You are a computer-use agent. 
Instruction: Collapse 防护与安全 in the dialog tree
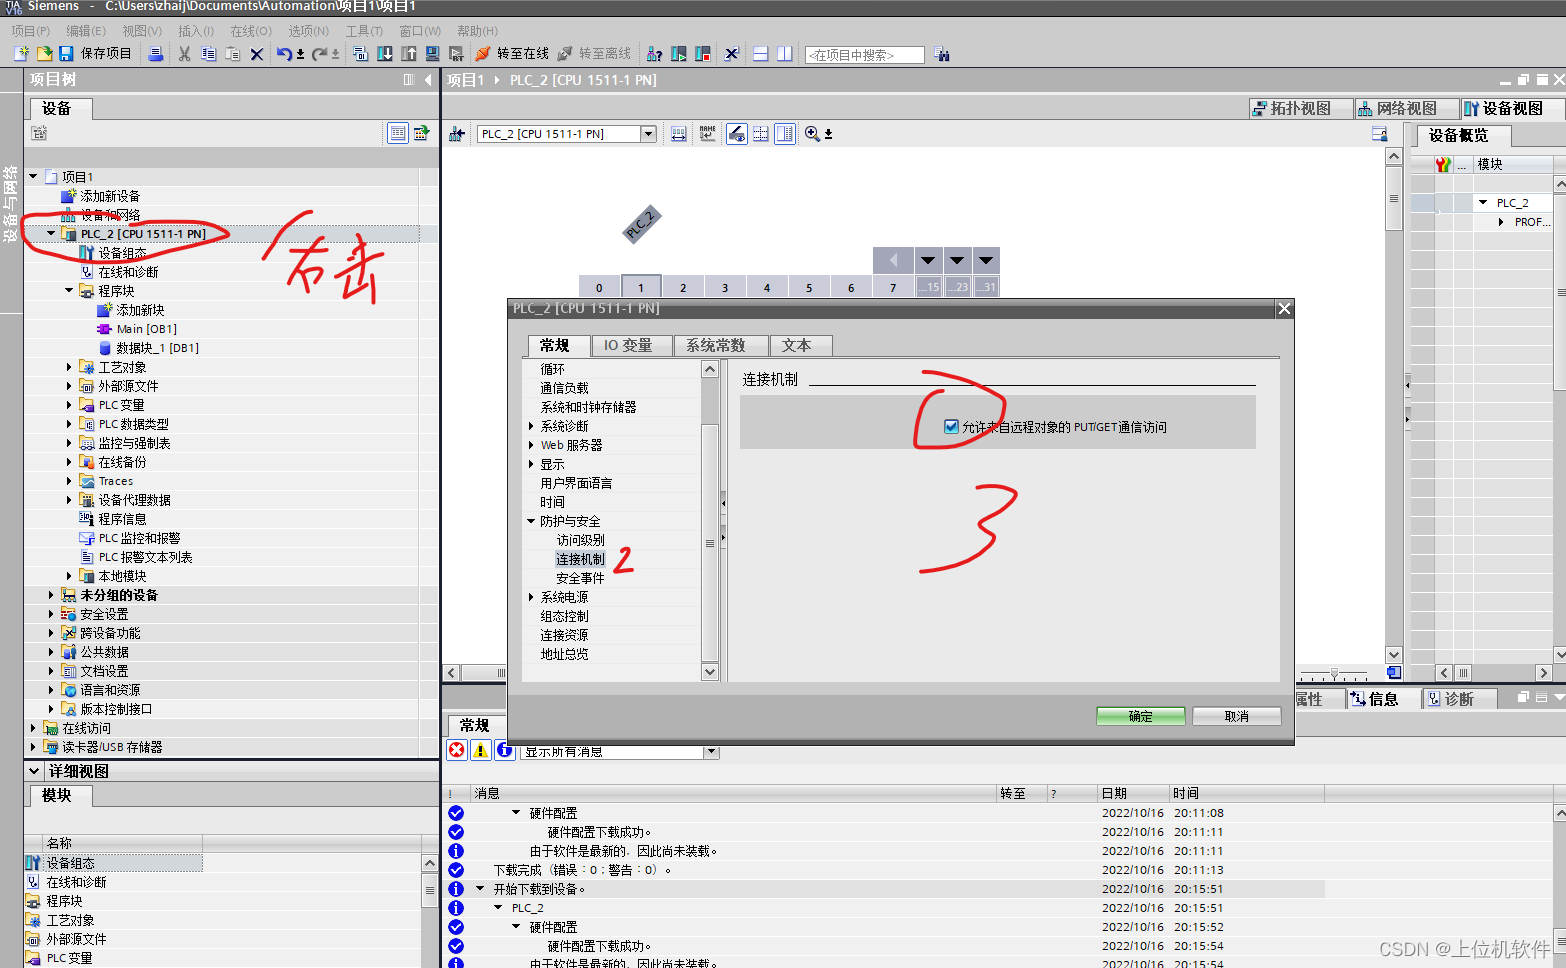[x=531, y=521]
